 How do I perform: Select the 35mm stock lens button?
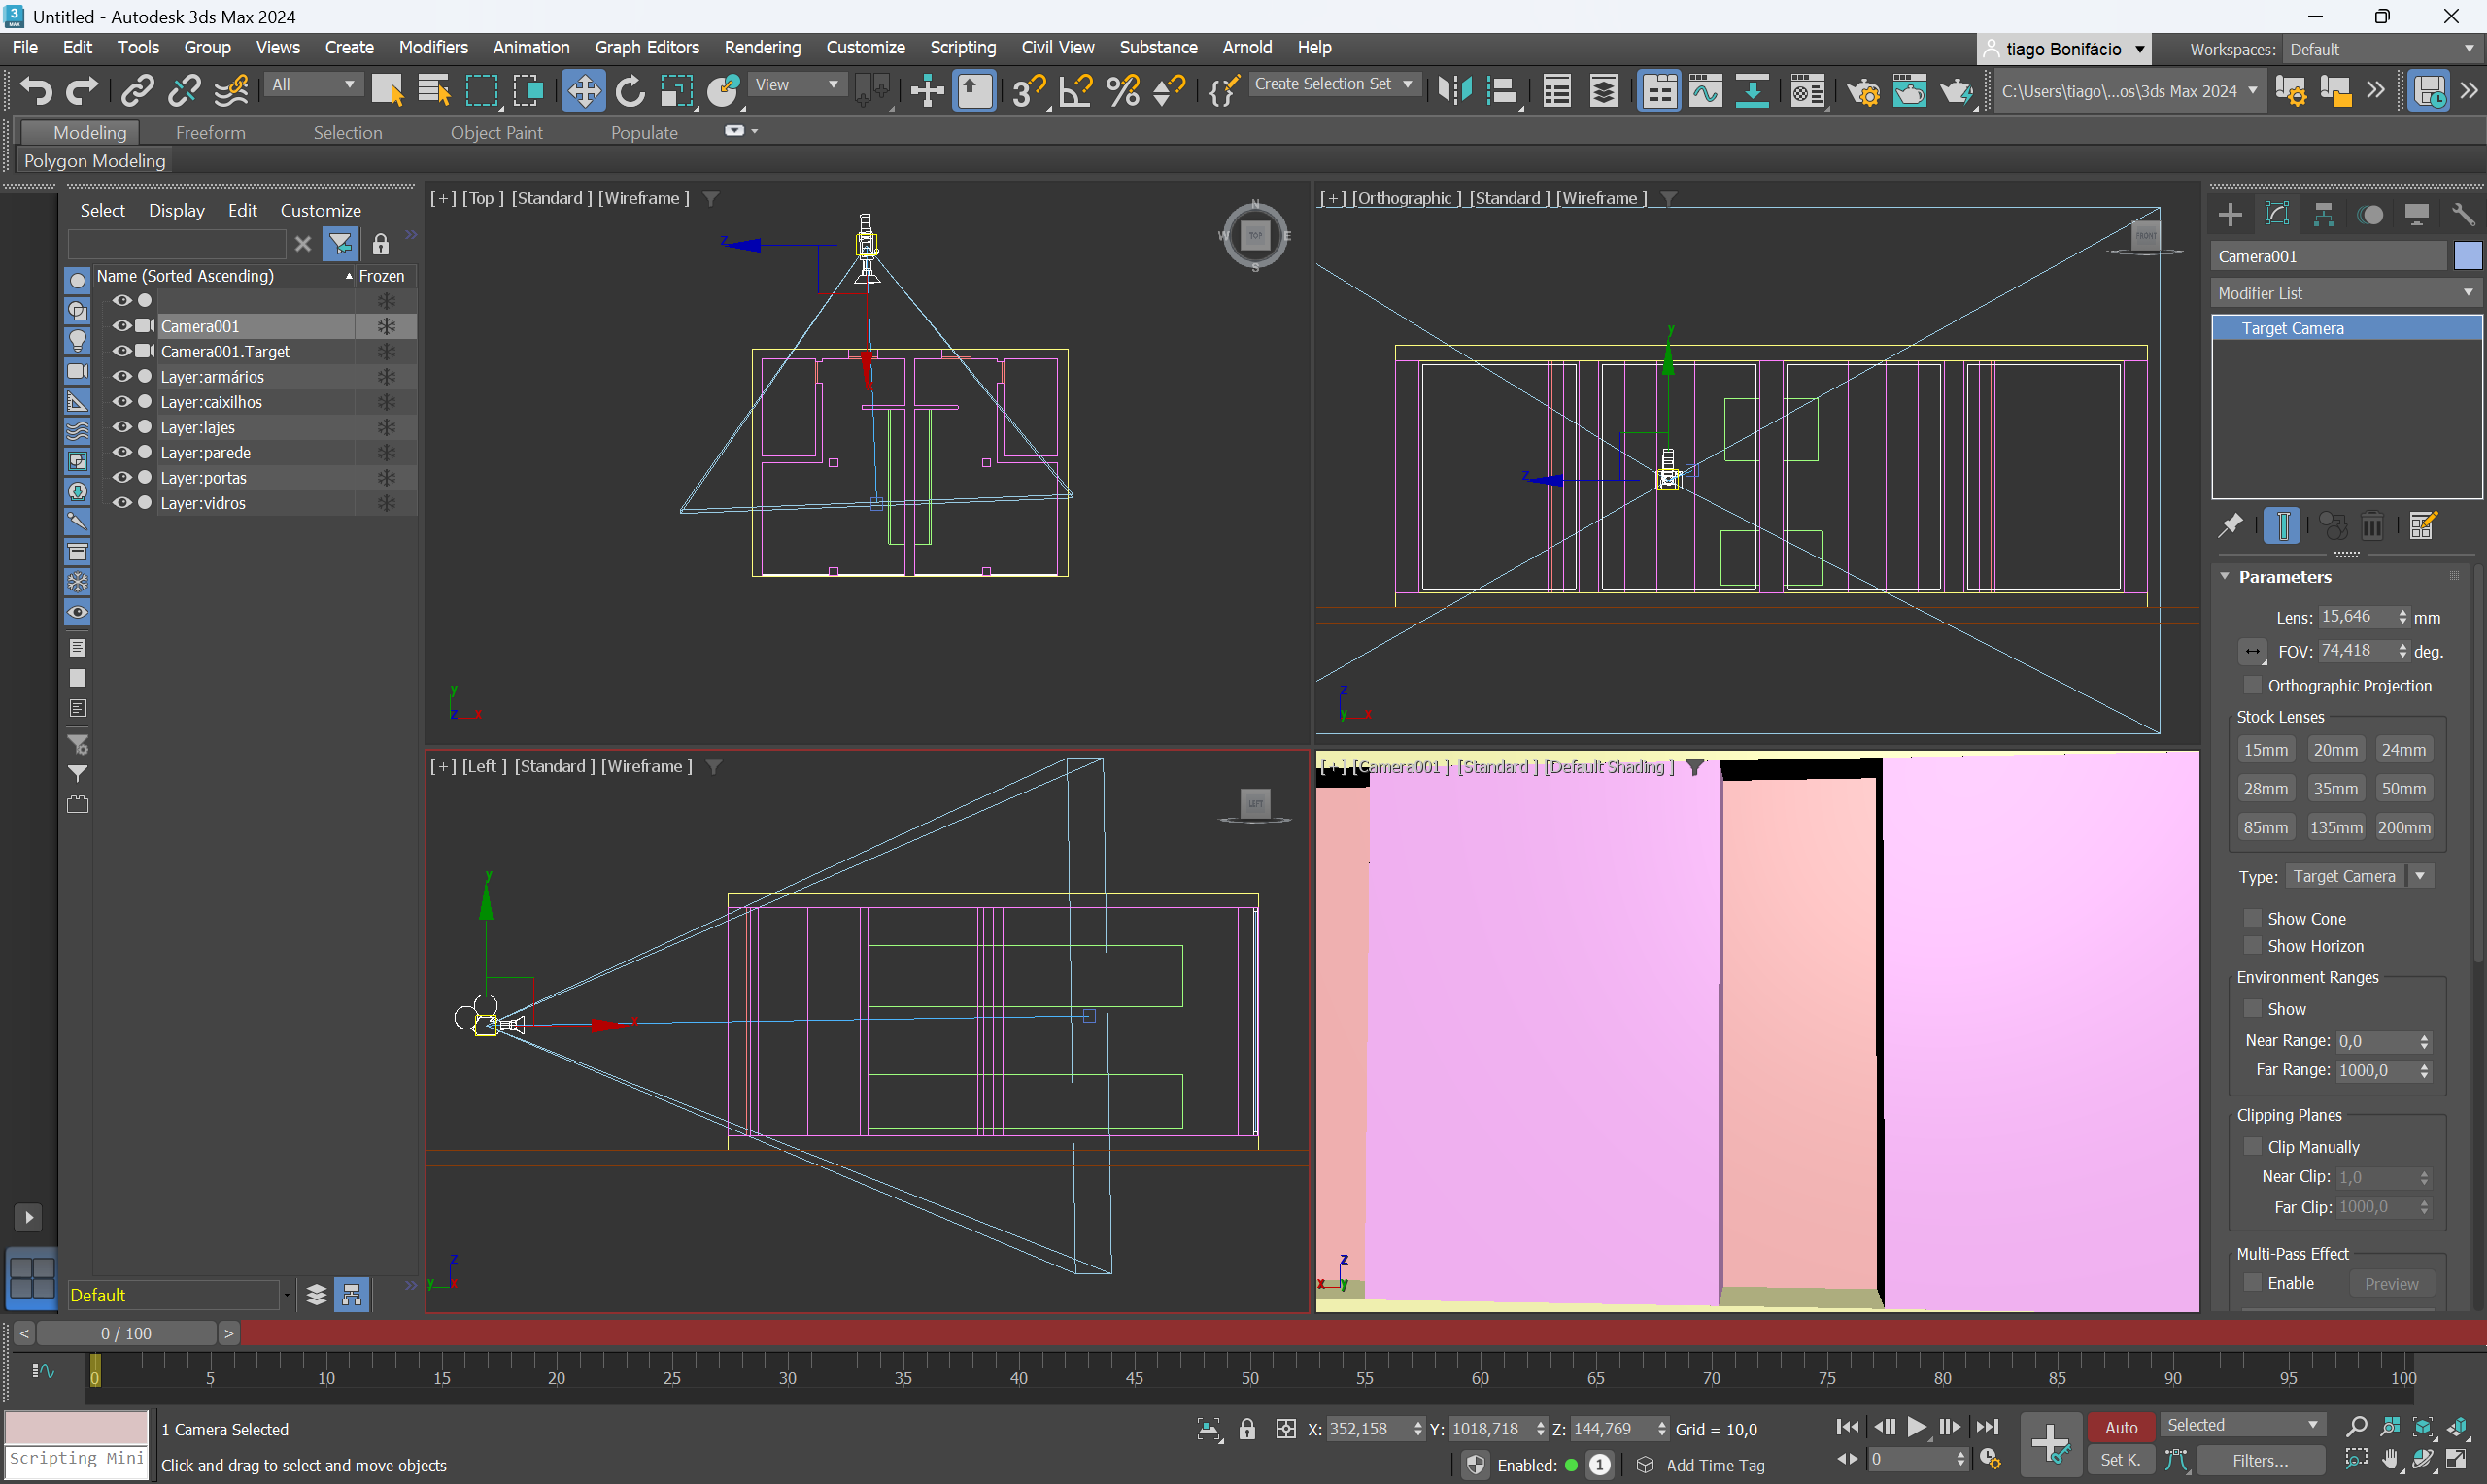click(2335, 788)
